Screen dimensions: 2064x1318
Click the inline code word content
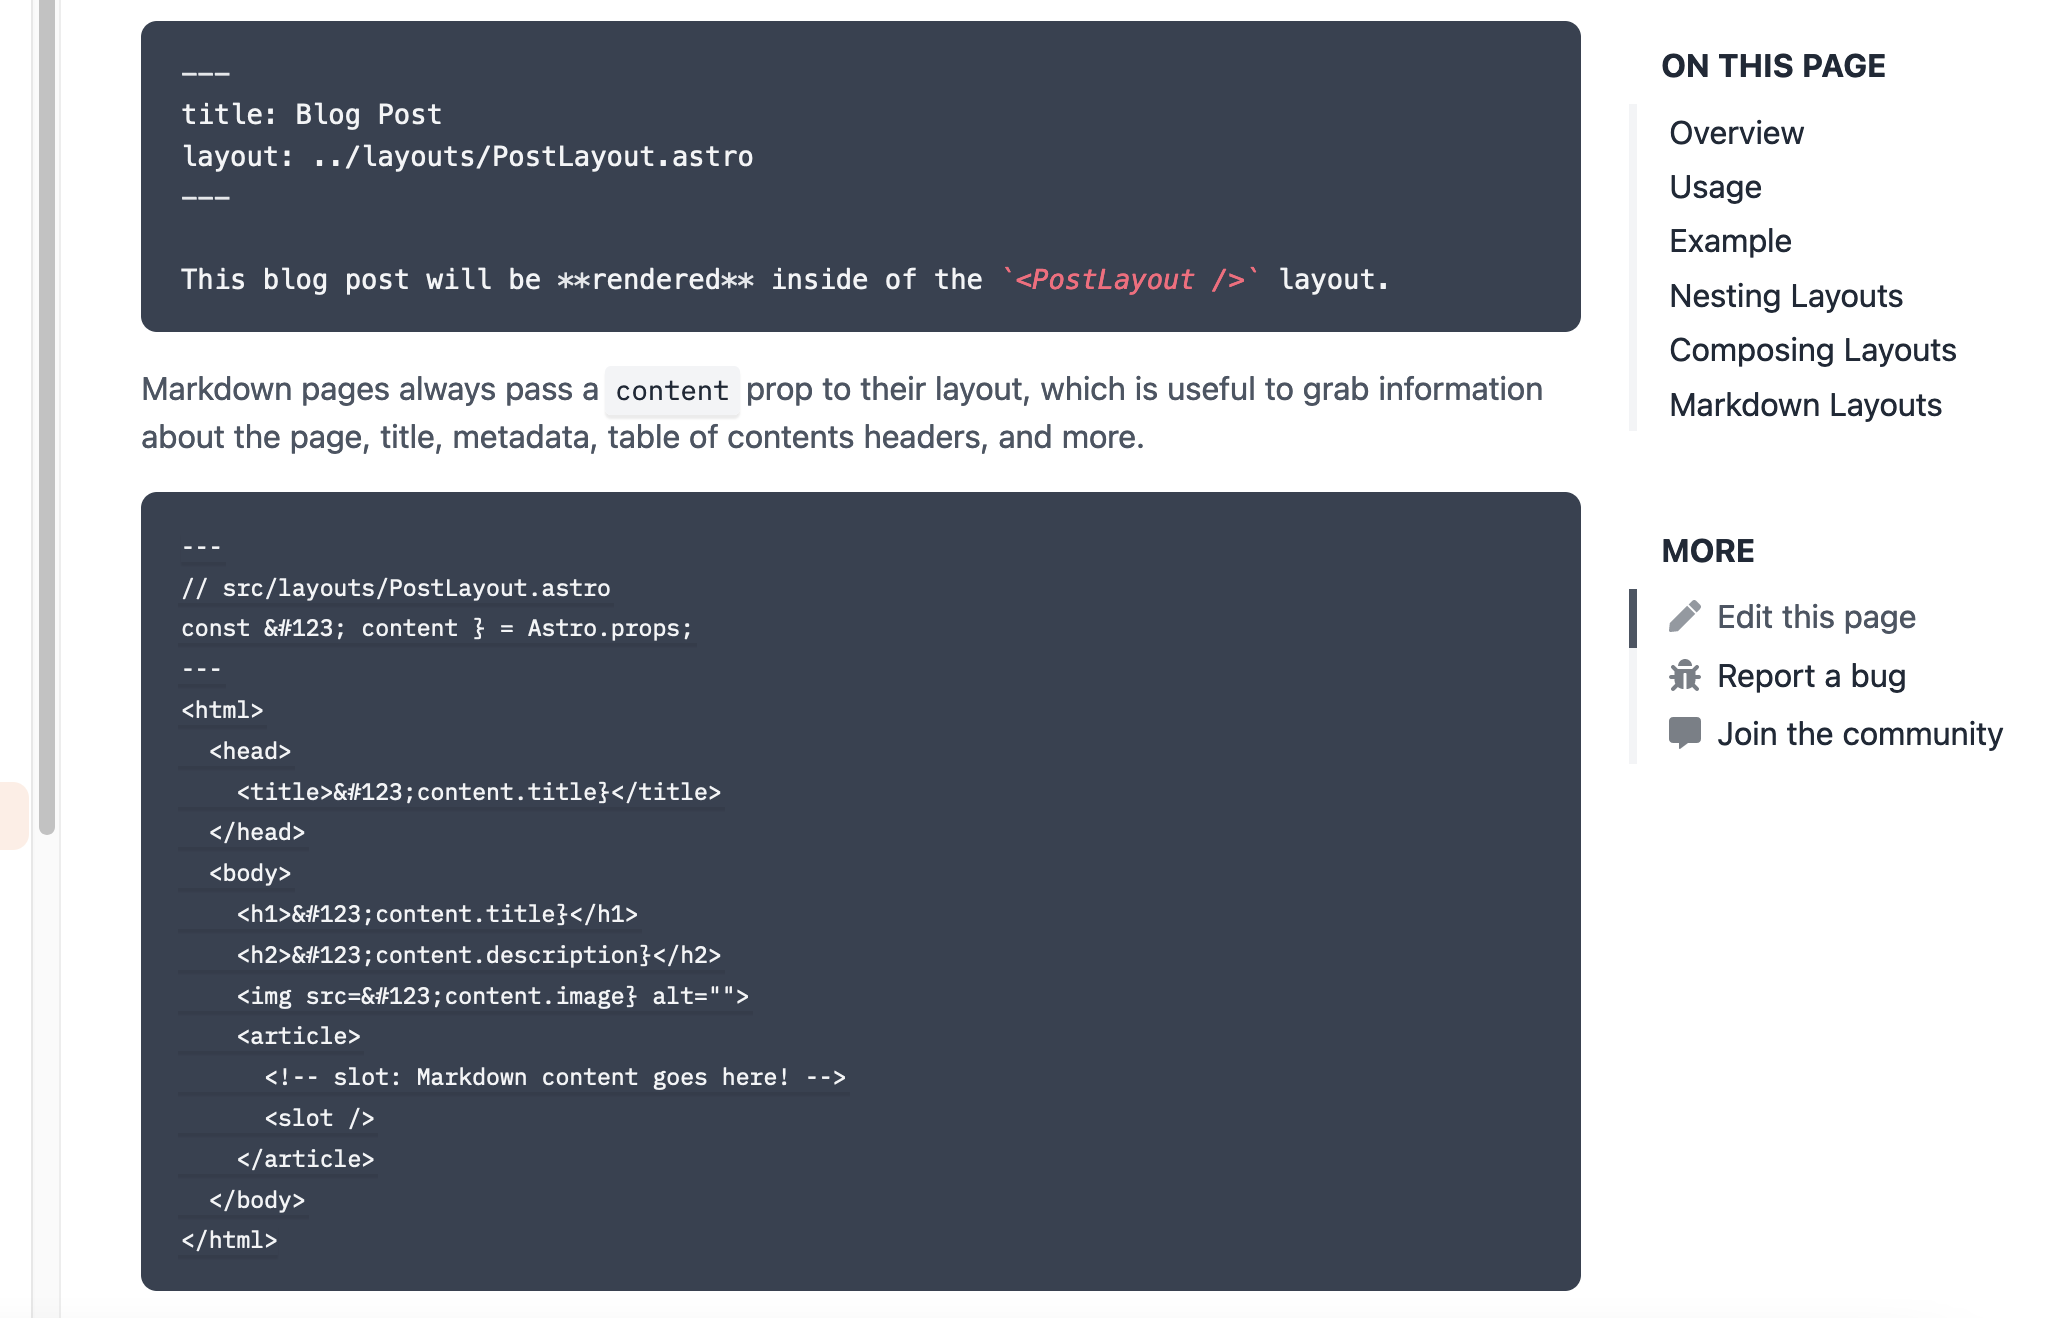(672, 390)
